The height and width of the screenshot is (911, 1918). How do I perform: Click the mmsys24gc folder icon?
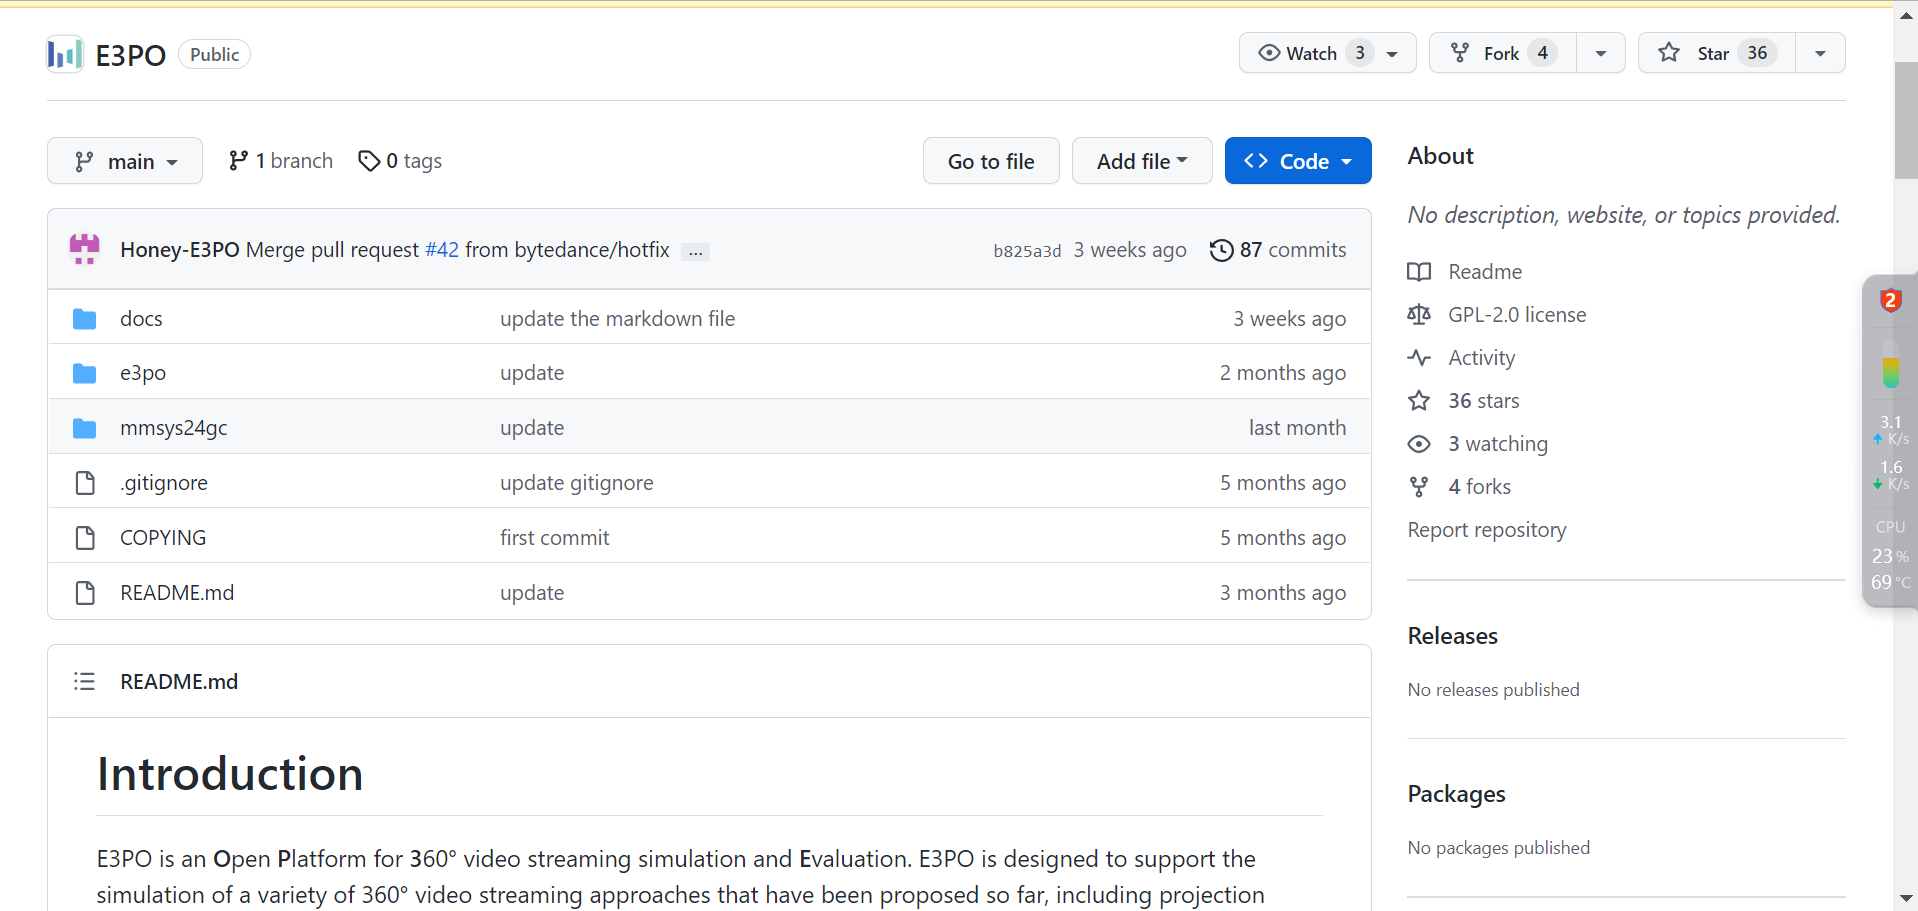click(85, 428)
